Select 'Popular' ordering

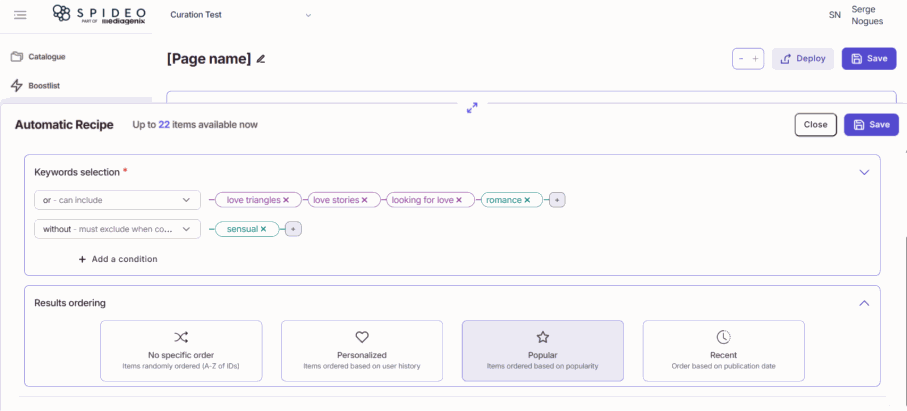coord(543,351)
